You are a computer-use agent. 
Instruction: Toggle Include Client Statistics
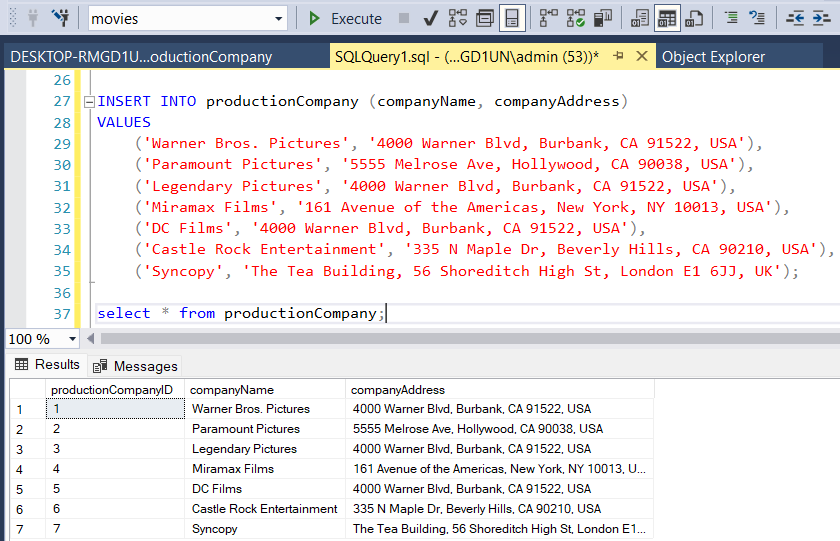pos(603,18)
